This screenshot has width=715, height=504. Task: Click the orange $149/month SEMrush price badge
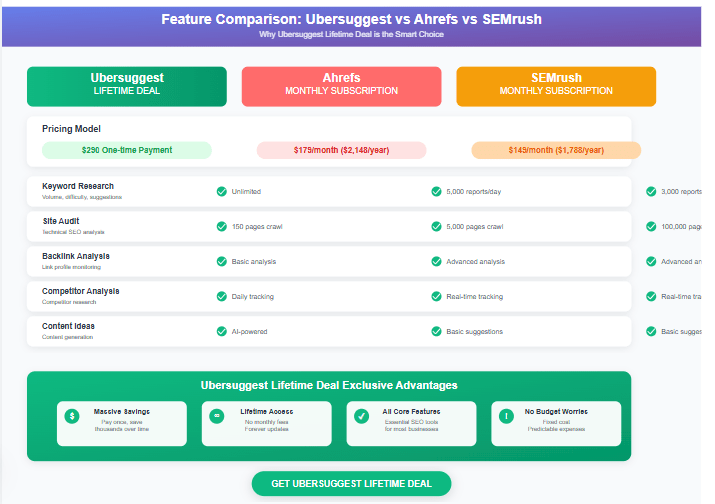pos(556,150)
